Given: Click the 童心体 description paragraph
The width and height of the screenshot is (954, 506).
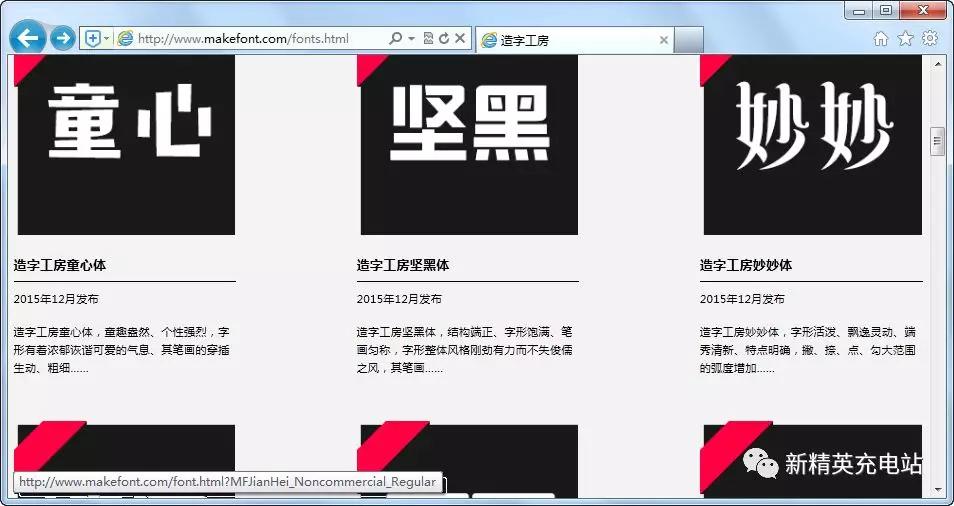Looking at the screenshot, I should pos(122,350).
